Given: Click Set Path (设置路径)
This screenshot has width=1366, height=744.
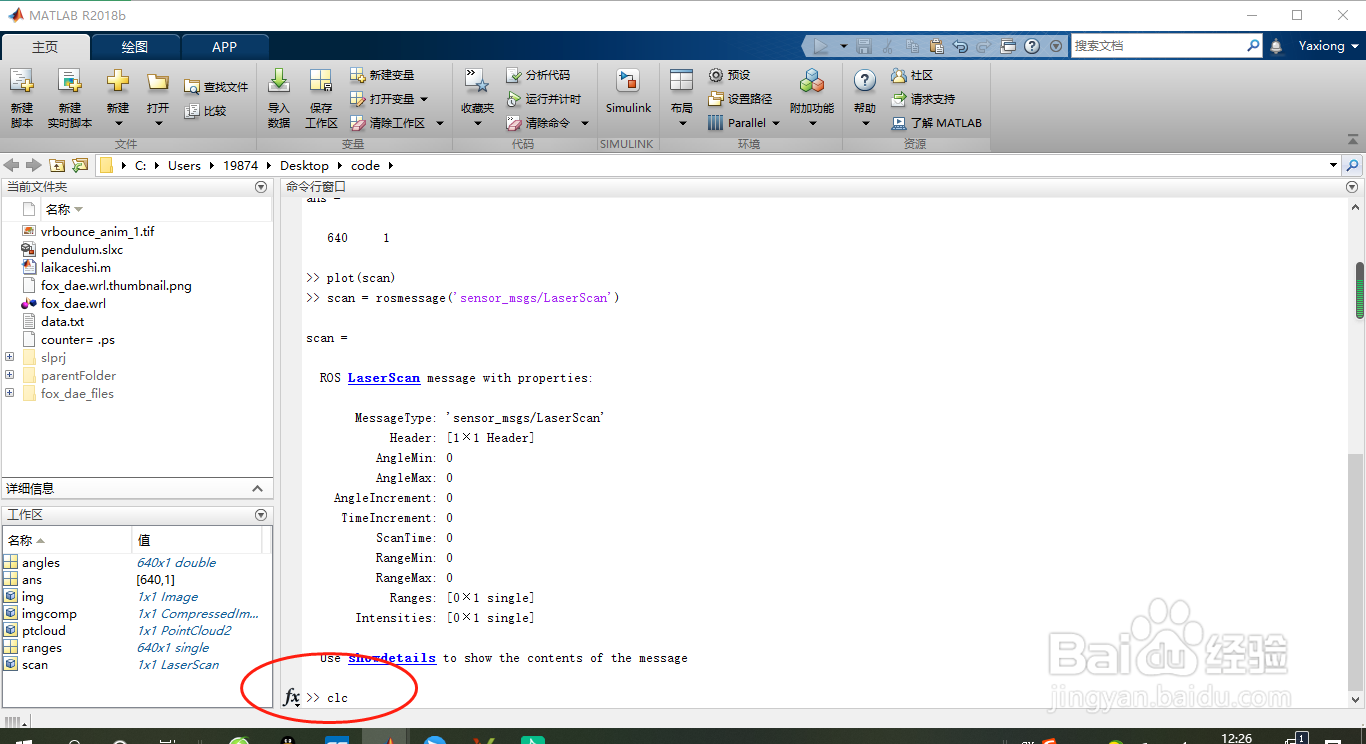Looking at the screenshot, I should [x=740, y=99].
